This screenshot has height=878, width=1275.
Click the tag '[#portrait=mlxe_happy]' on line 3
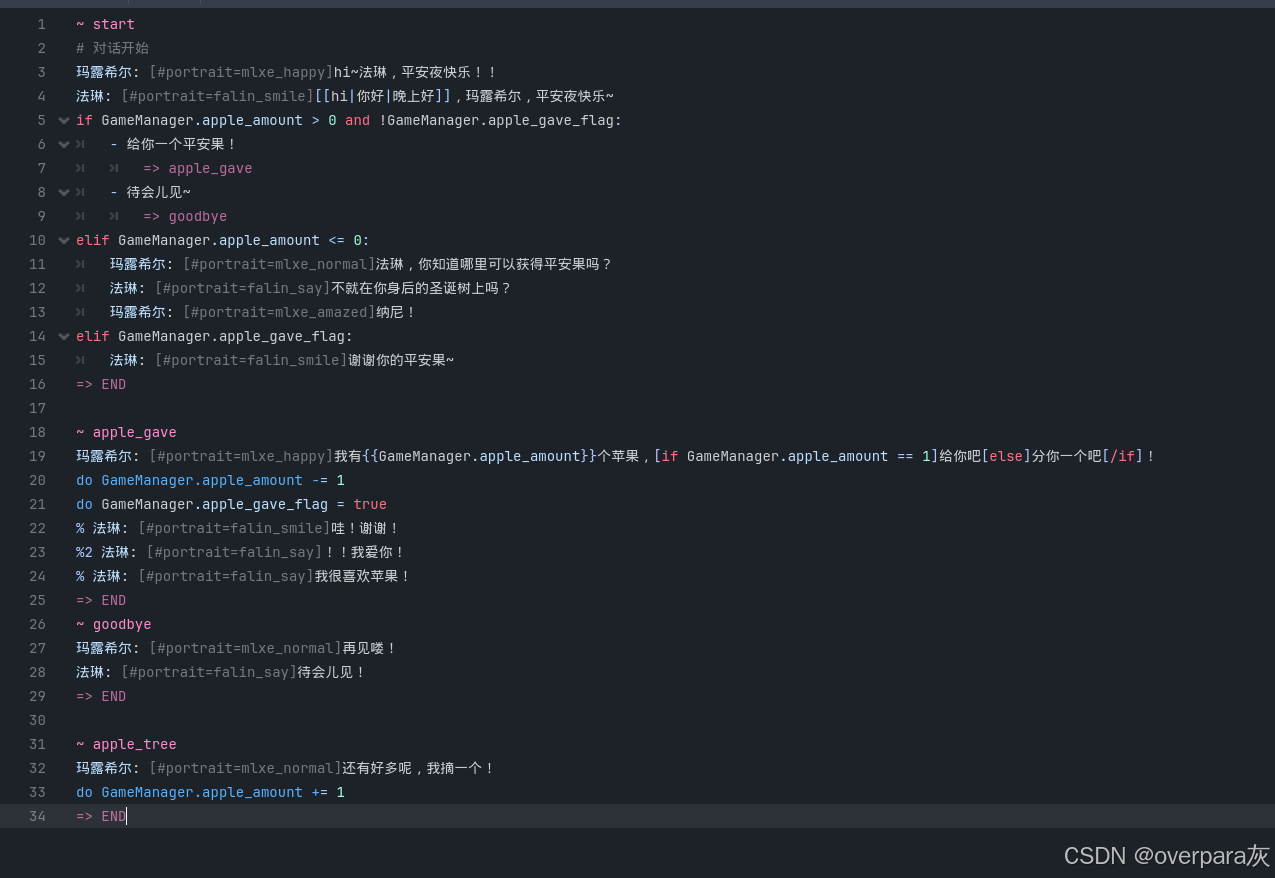click(241, 72)
